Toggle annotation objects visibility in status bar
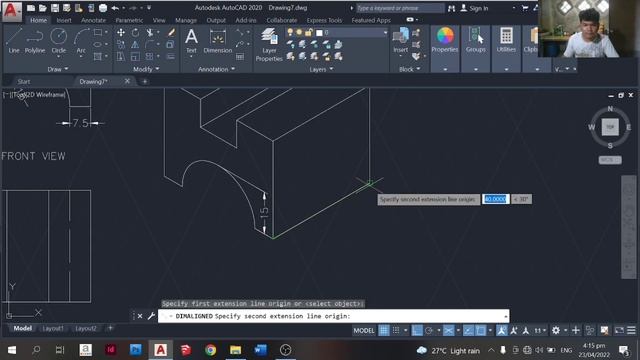640x360 pixels. 501,330
